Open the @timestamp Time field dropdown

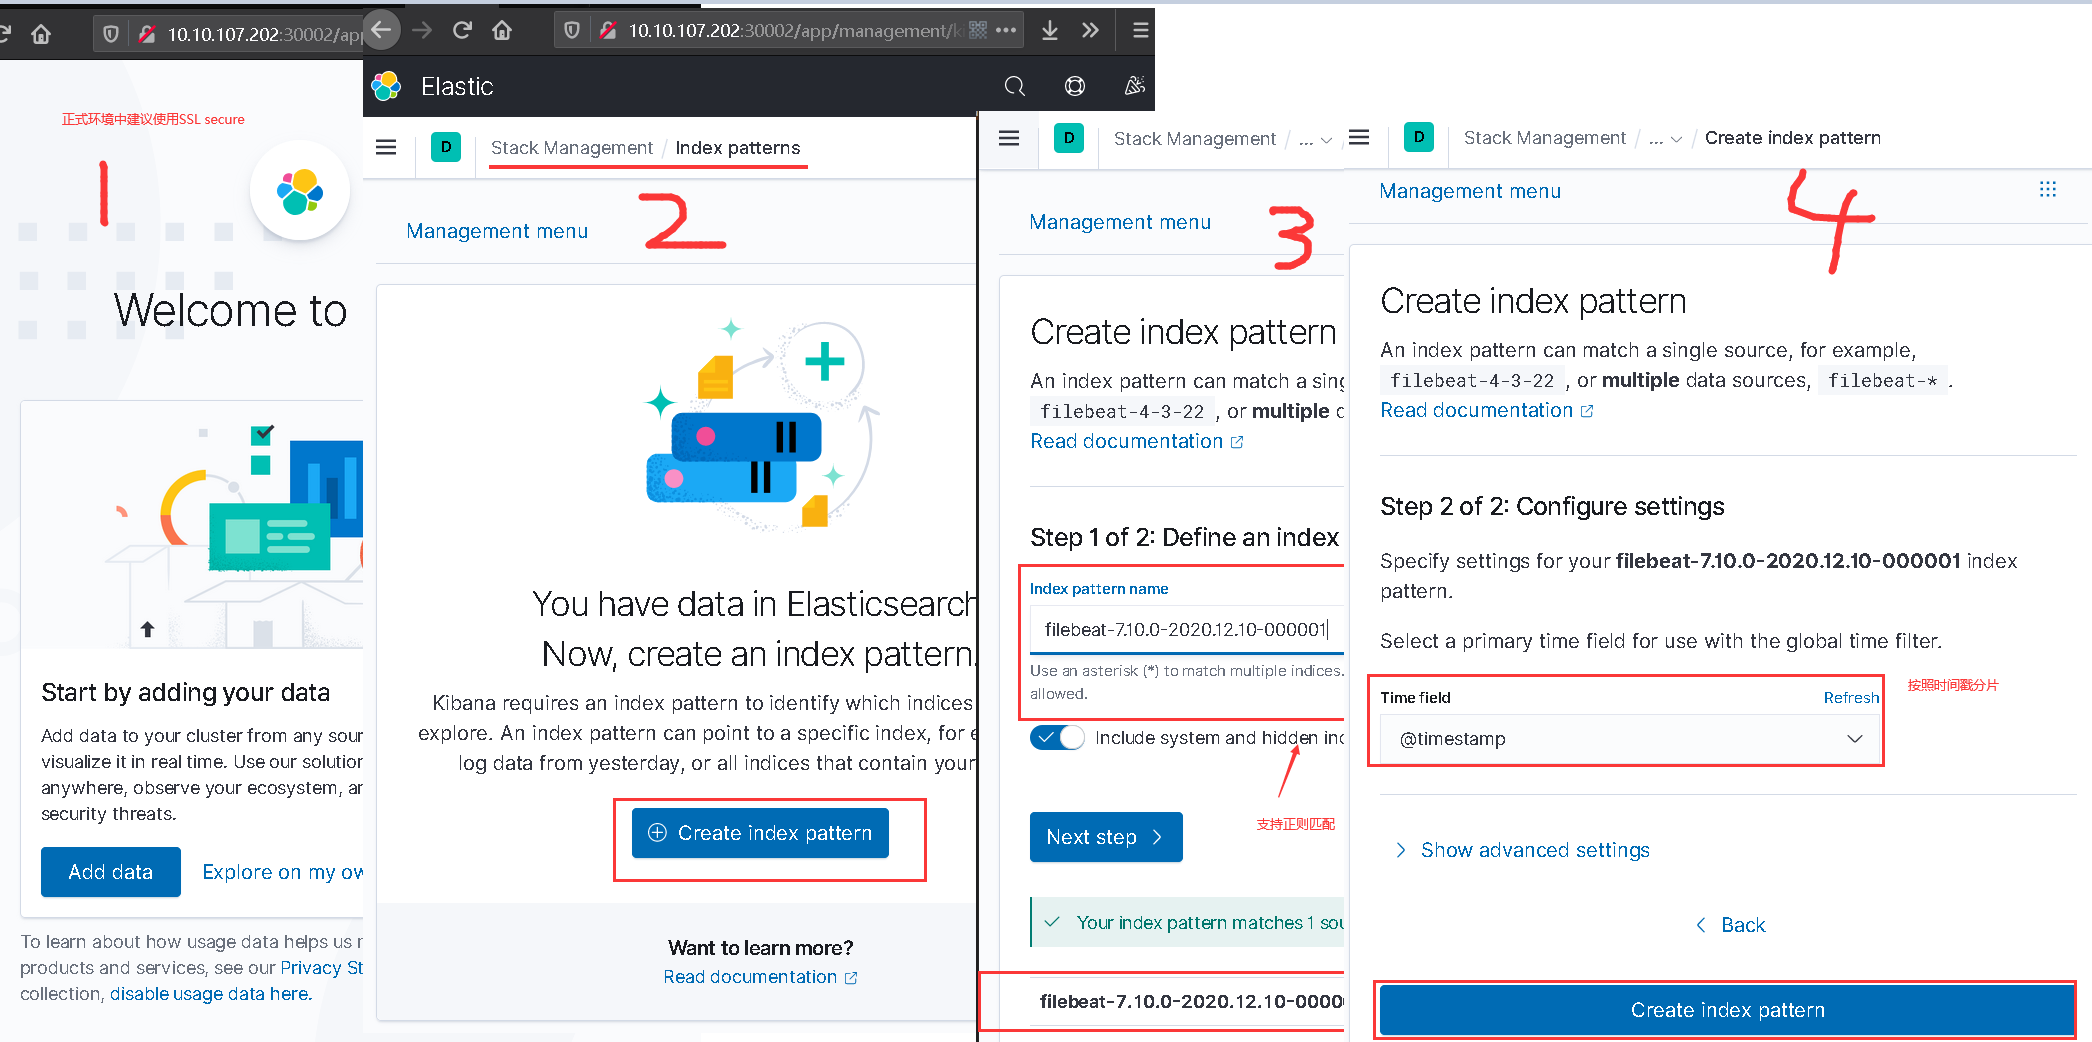coord(1630,739)
